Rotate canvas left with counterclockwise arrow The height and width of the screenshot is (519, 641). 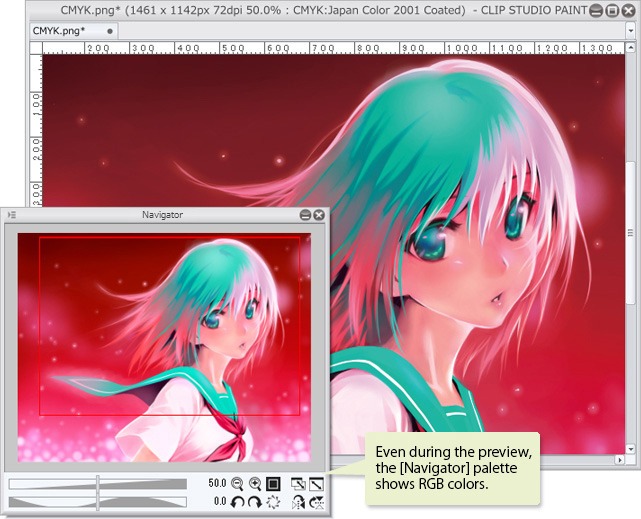coord(237,502)
